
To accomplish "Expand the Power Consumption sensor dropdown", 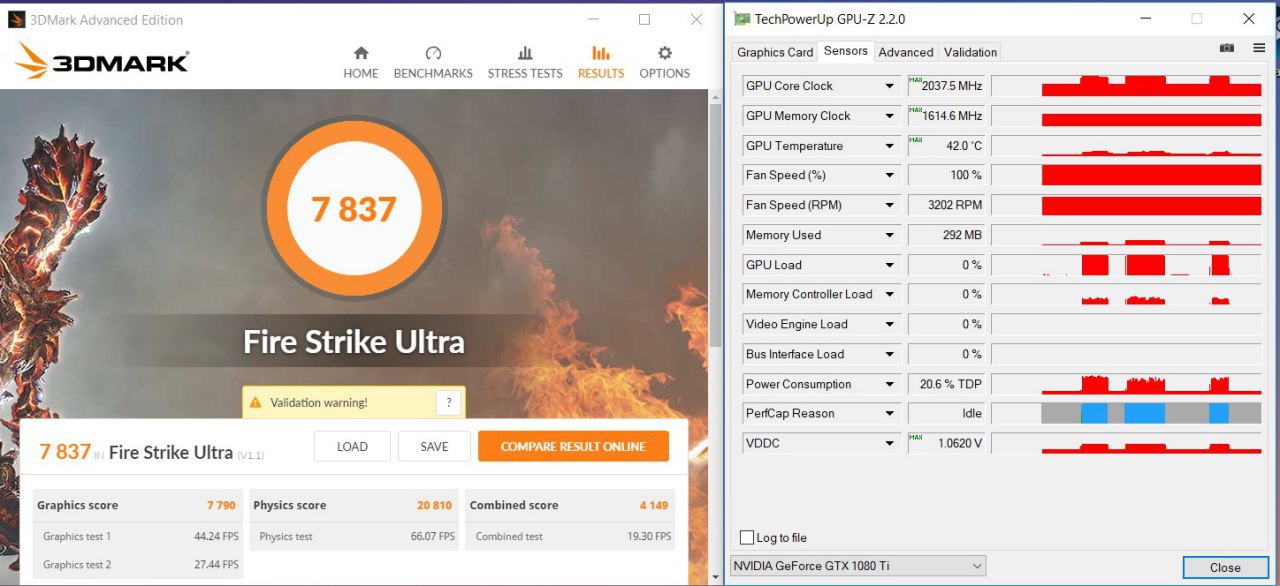I will (889, 384).
